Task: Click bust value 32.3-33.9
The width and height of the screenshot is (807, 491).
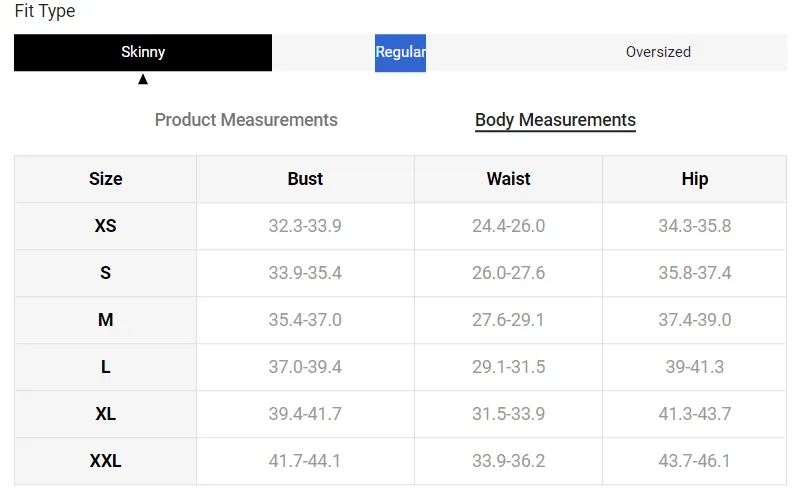Action: 305,226
